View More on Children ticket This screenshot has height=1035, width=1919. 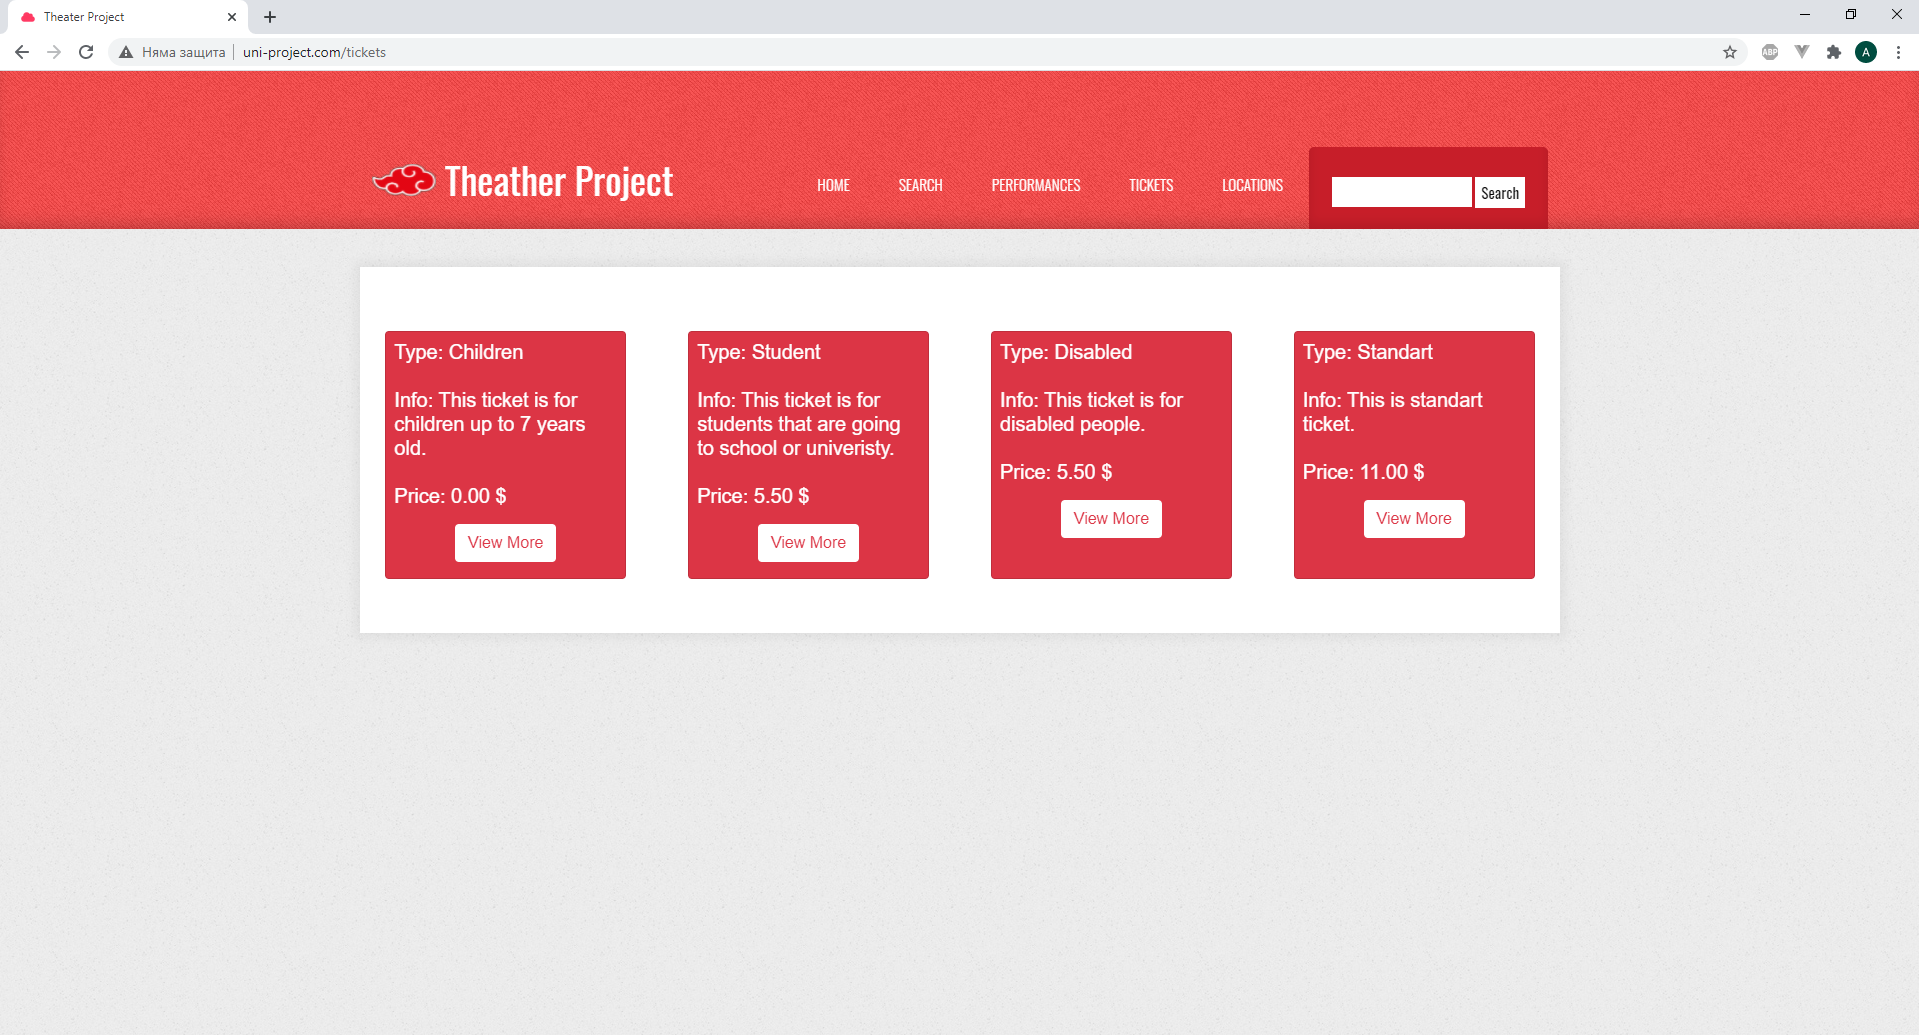click(505, 543)
